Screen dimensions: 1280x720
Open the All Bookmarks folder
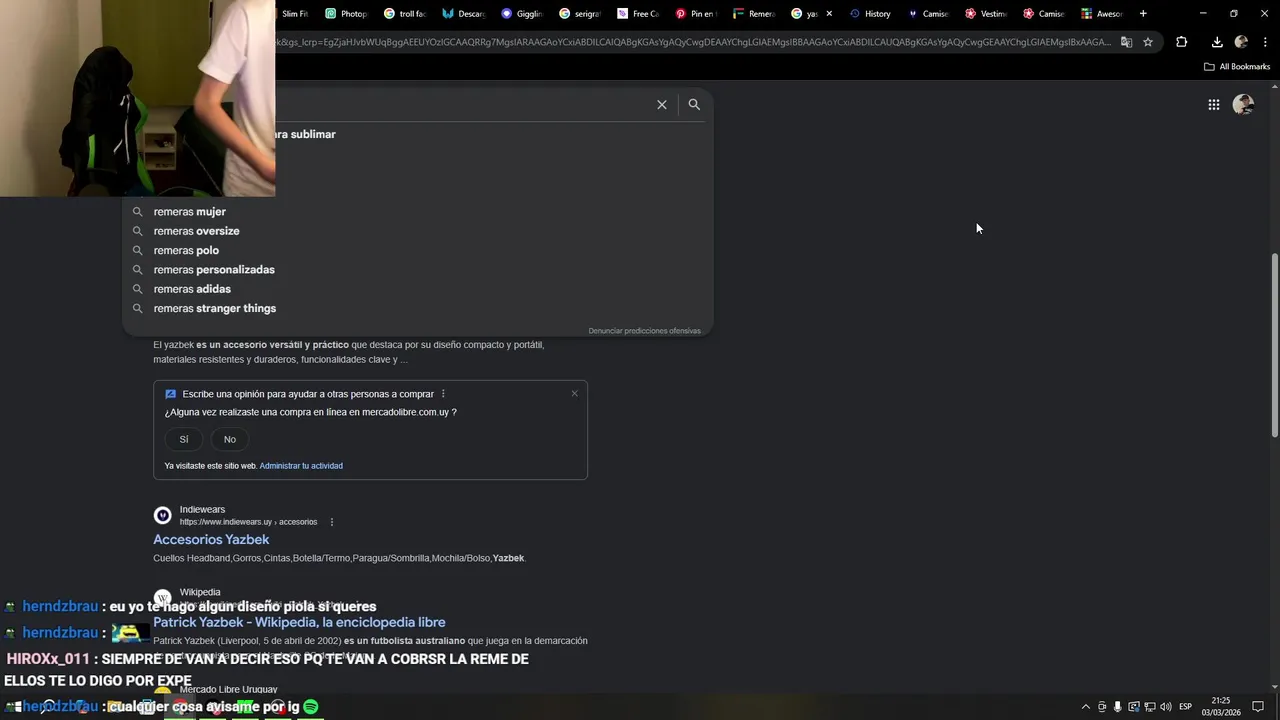(x=1237, y=67)
